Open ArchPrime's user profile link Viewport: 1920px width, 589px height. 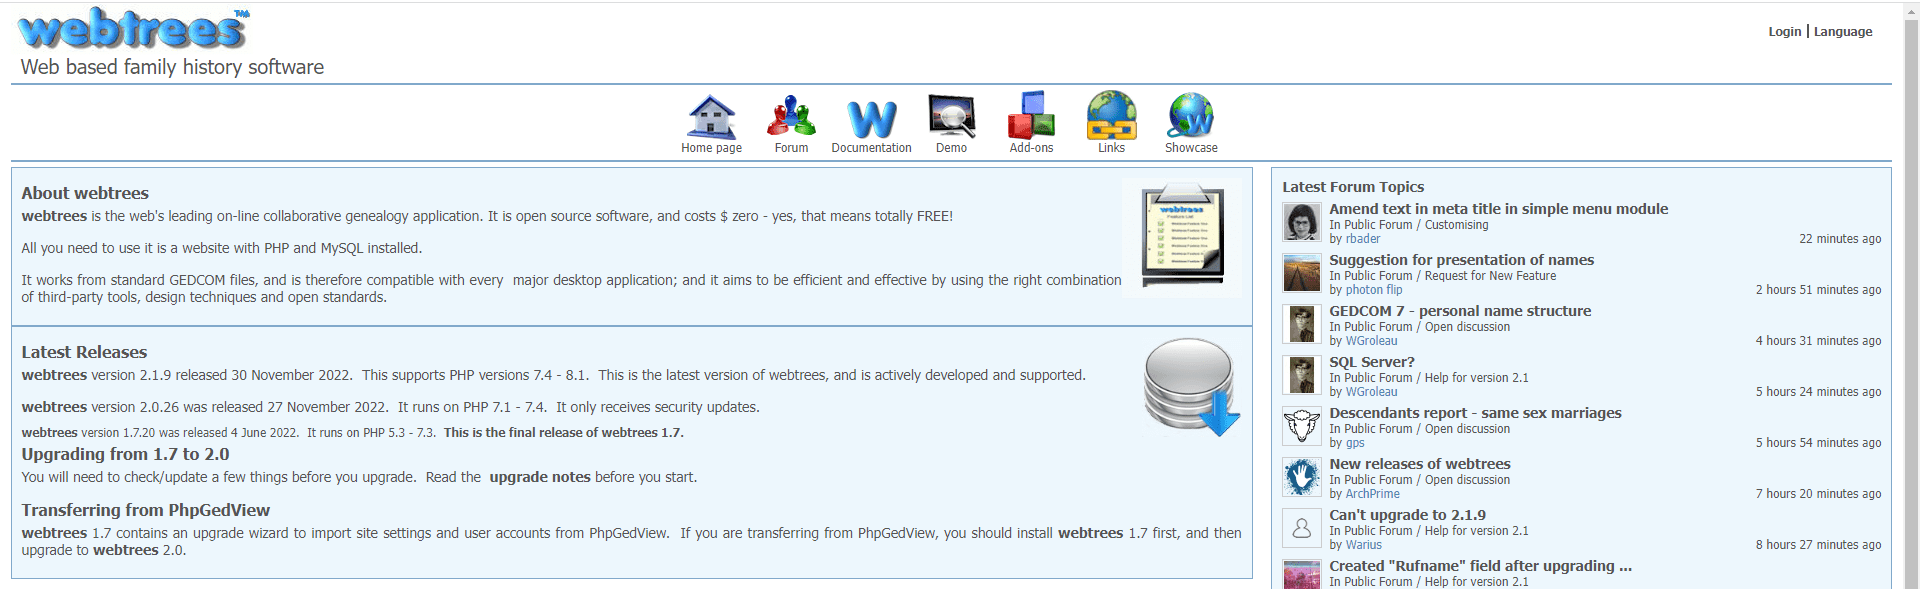pos(1373,494)
